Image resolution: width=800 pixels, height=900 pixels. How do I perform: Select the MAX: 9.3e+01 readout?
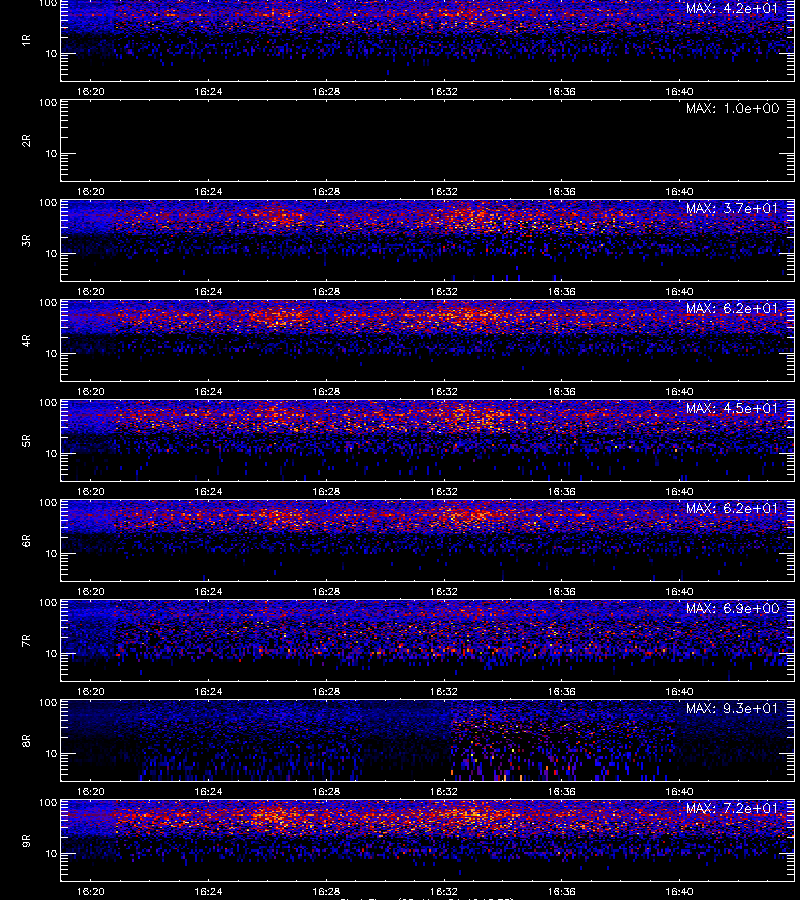point(732,709)
